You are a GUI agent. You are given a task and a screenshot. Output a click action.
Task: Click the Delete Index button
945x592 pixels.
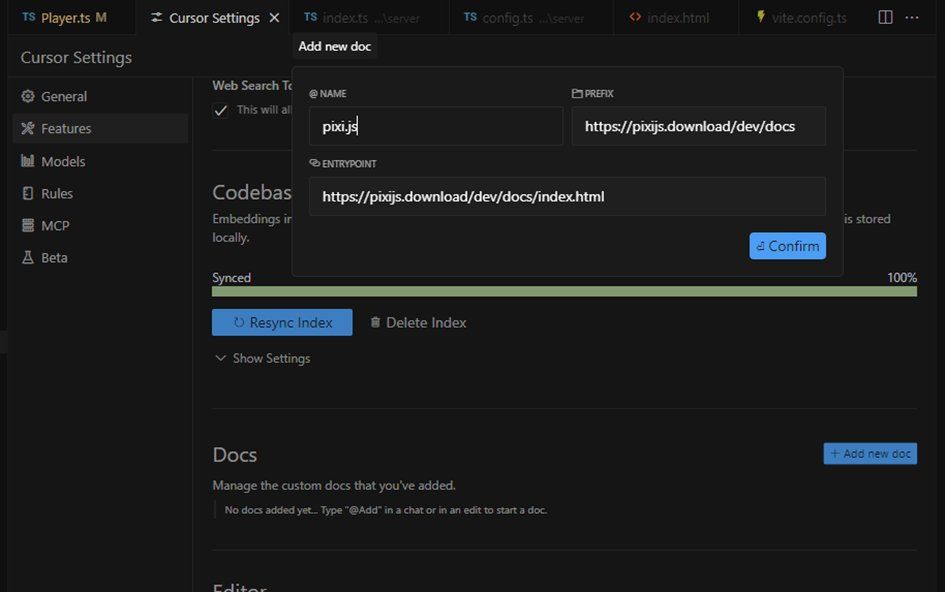coord(418,323)
